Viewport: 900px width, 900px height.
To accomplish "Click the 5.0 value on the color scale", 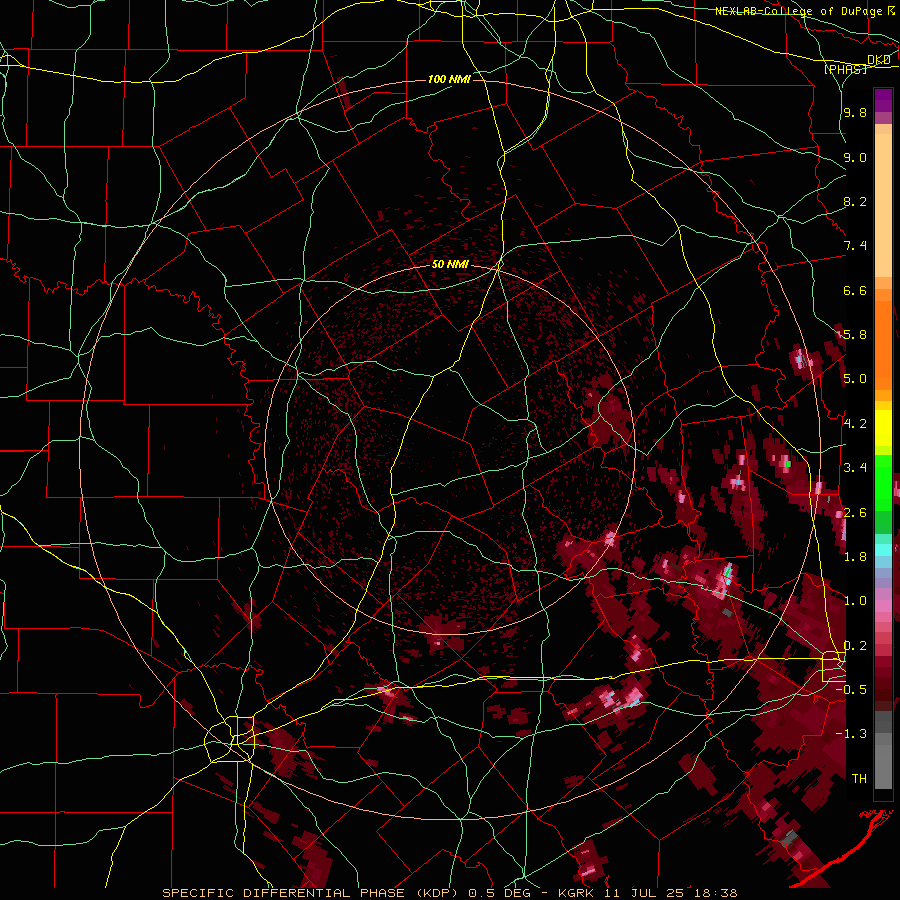I will click(x=855, y=379).
